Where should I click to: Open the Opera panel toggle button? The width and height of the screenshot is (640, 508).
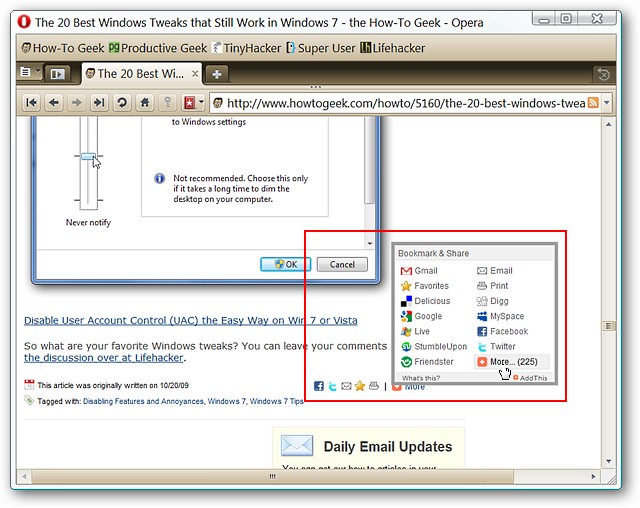coord(57,74)
